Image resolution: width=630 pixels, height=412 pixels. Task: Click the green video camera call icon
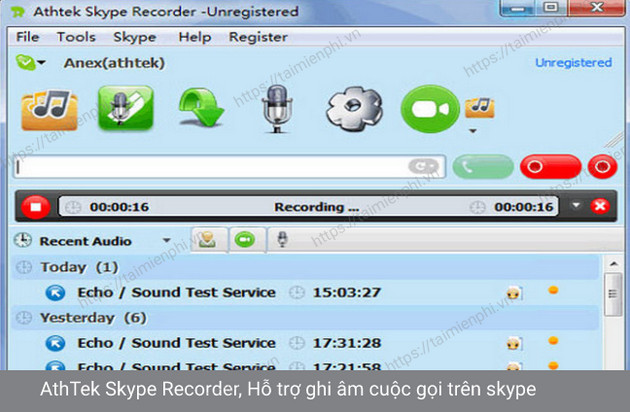pyautogui.click(x=430, y=109)
